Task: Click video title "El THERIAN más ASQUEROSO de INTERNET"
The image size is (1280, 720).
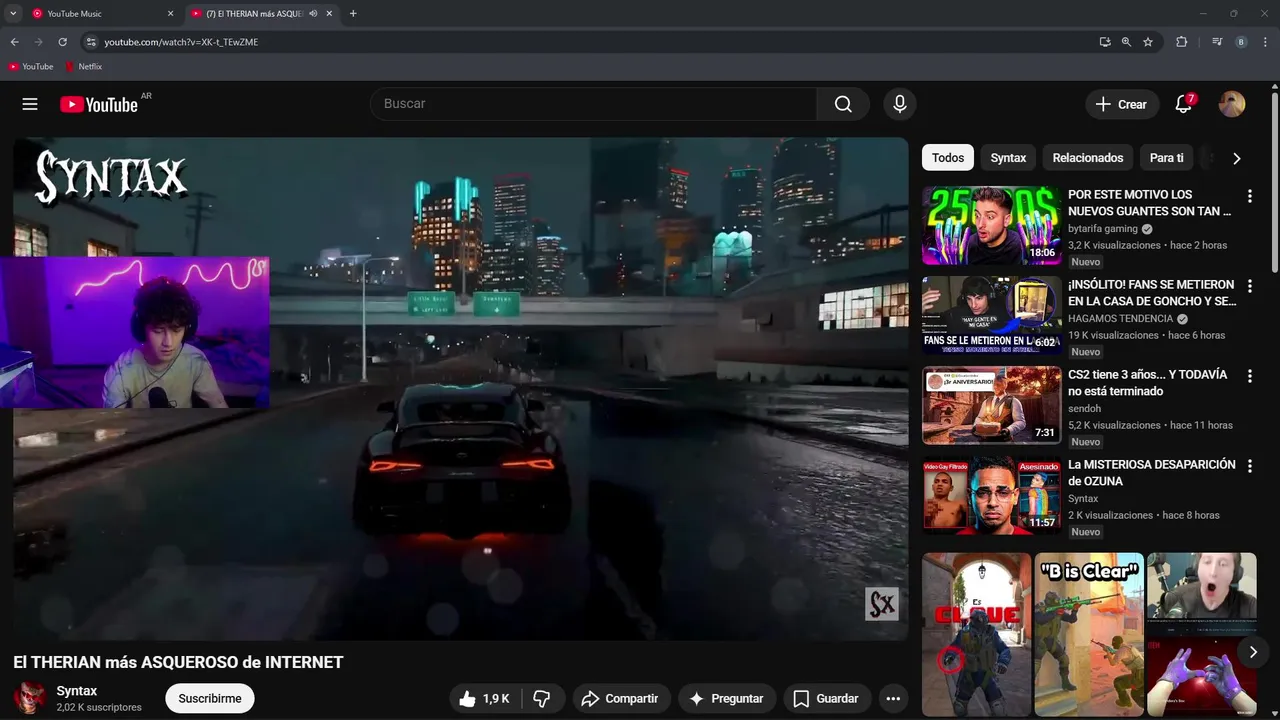Action: pos(178,662)
